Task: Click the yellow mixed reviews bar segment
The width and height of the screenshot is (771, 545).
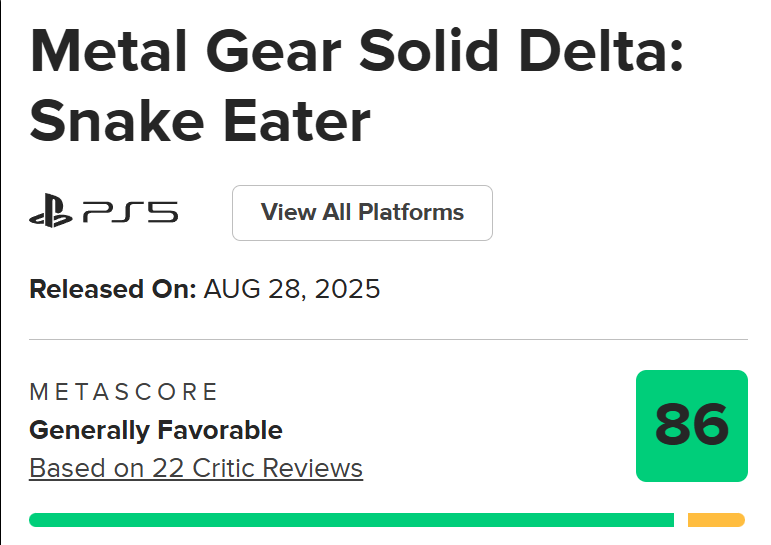Action: [716, 520]
